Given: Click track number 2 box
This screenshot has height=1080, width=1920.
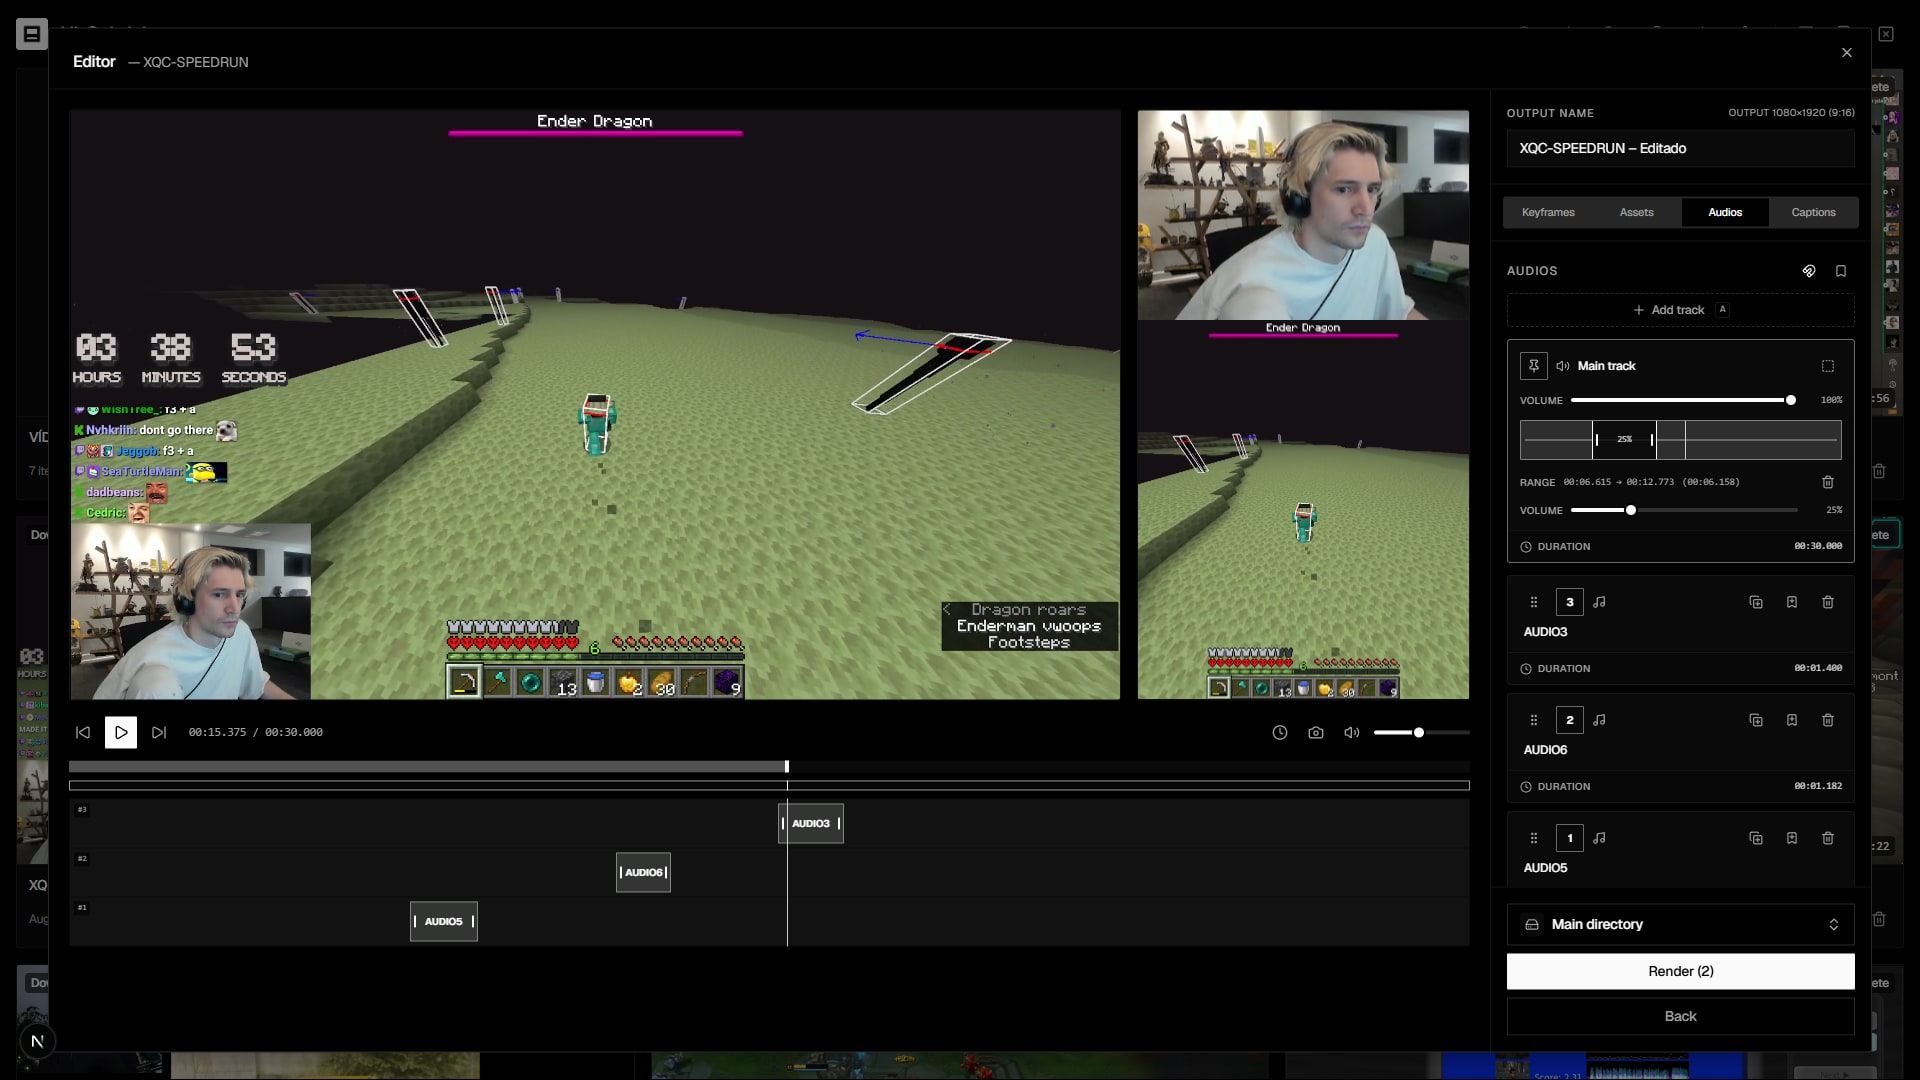Looking at the screenshot, I should [x=1570, y=720].
